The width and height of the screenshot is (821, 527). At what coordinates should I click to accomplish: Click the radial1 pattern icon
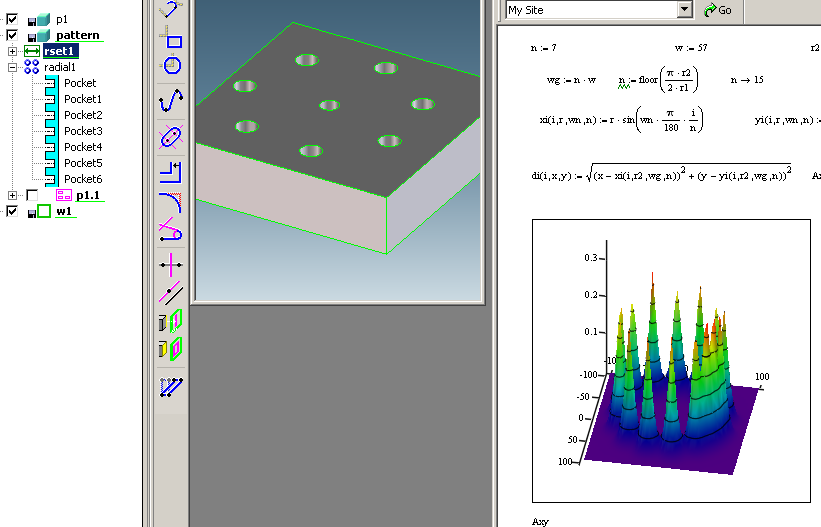pos(32,67)
